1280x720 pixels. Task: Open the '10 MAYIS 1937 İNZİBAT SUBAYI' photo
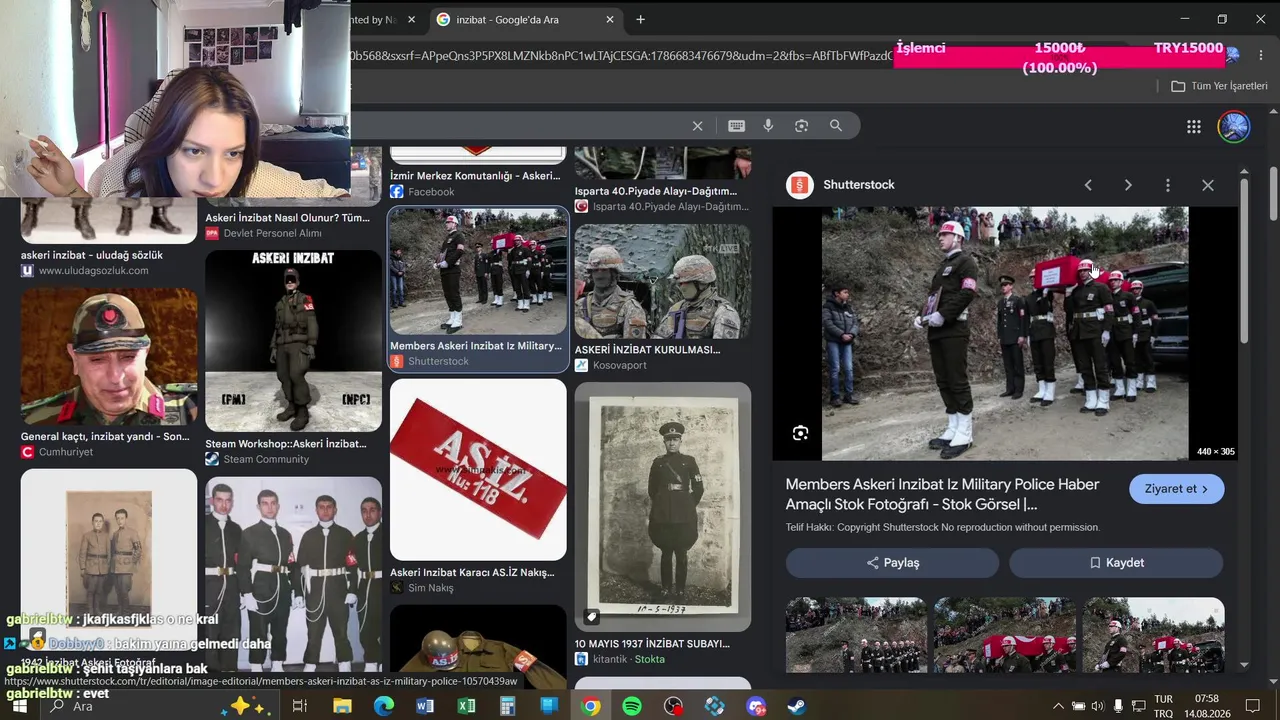pos(662,507)
